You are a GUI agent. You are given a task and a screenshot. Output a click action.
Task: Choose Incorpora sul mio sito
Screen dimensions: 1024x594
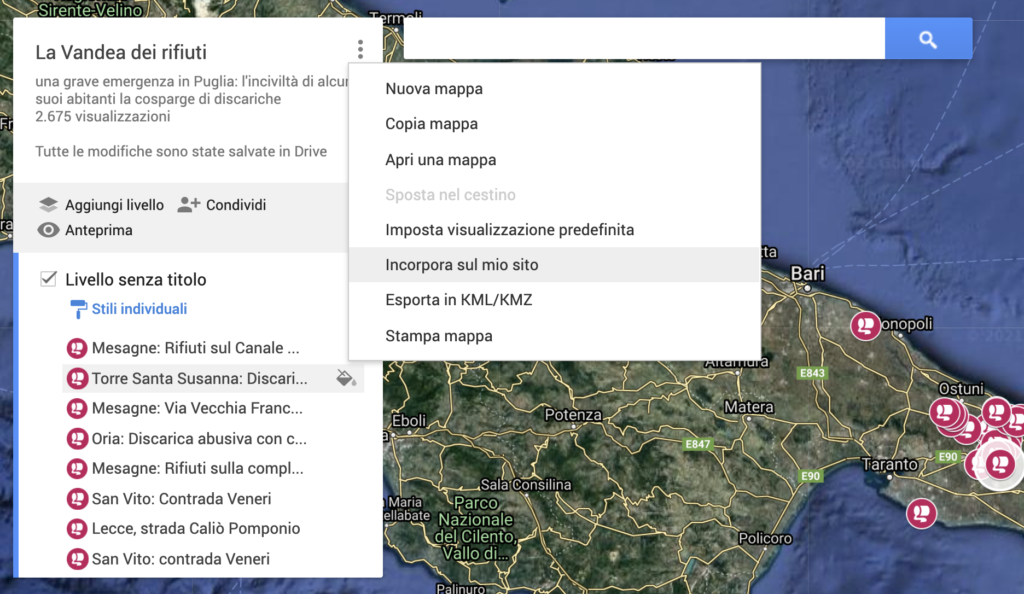point(554,265)
